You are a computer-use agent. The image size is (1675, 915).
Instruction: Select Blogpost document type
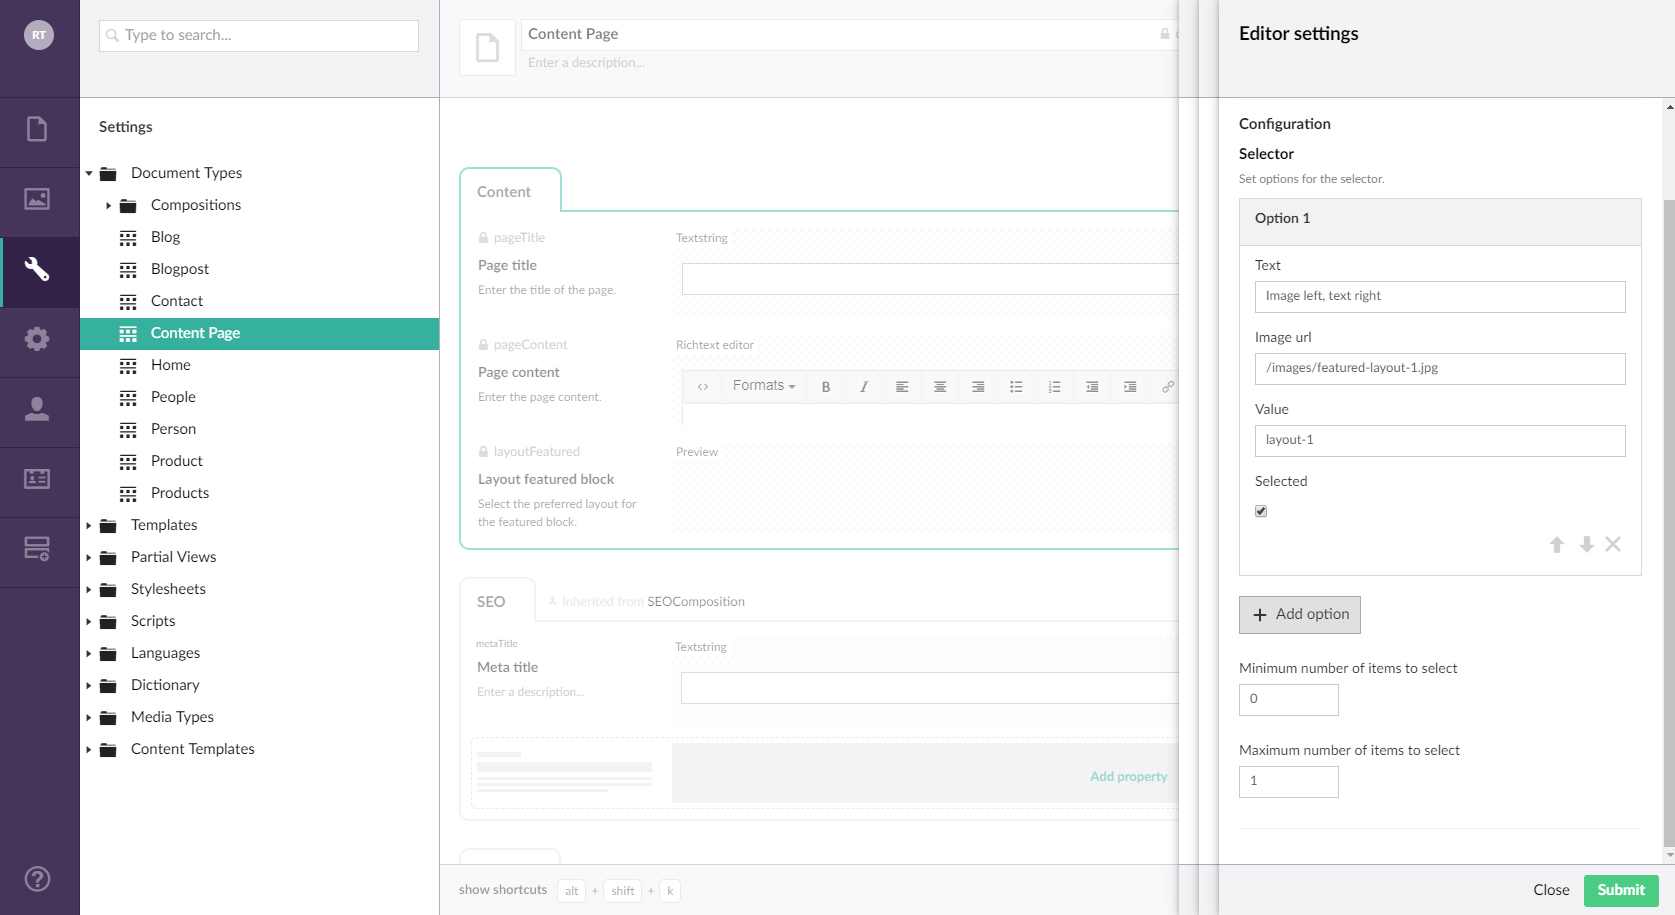[180, 269]
